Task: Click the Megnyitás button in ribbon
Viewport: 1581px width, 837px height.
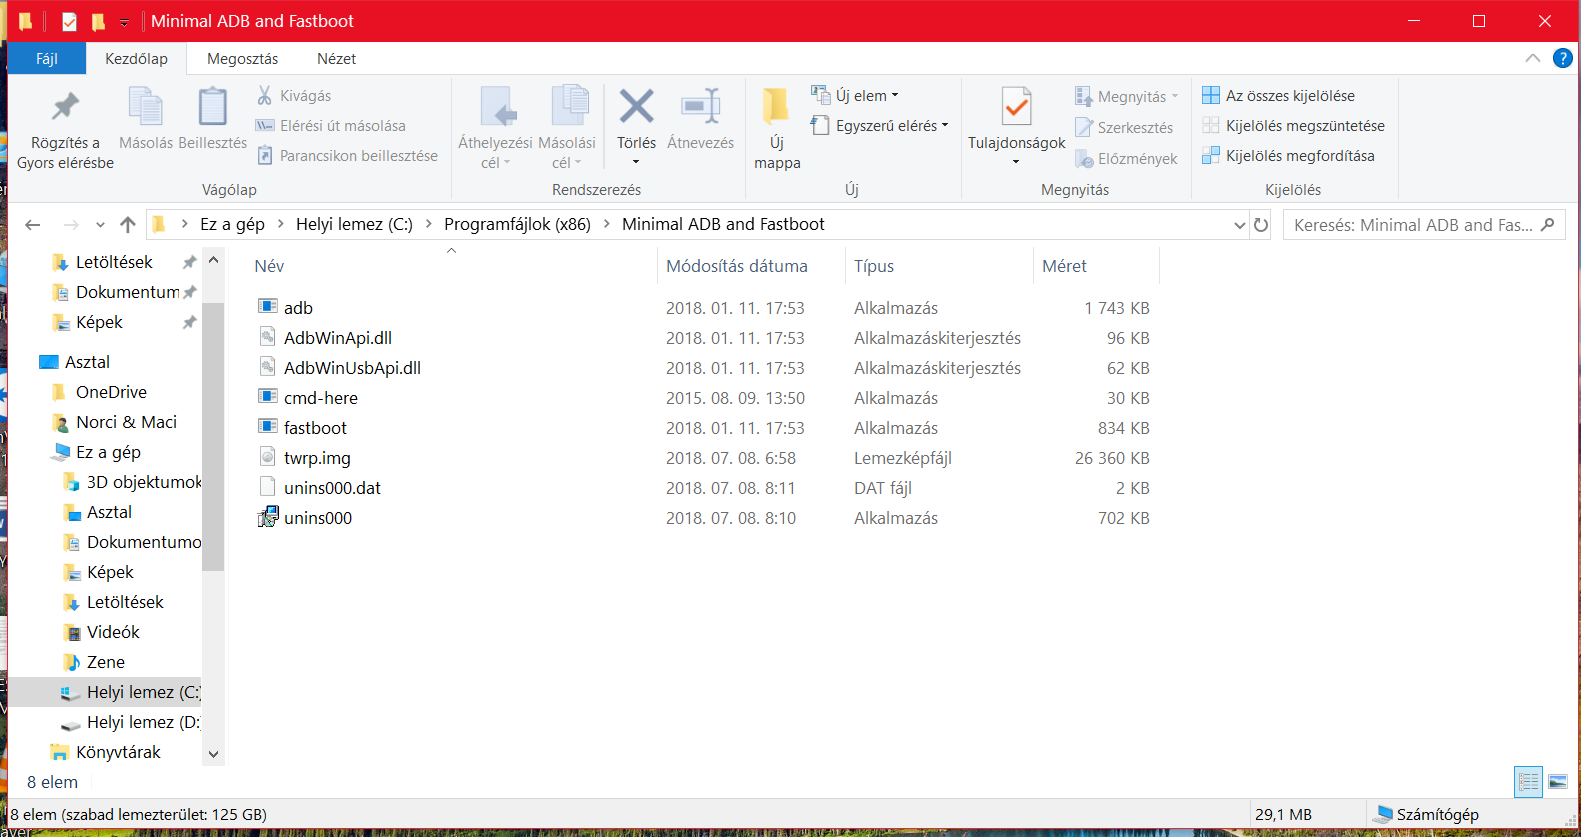Action: pos(1127,96)
